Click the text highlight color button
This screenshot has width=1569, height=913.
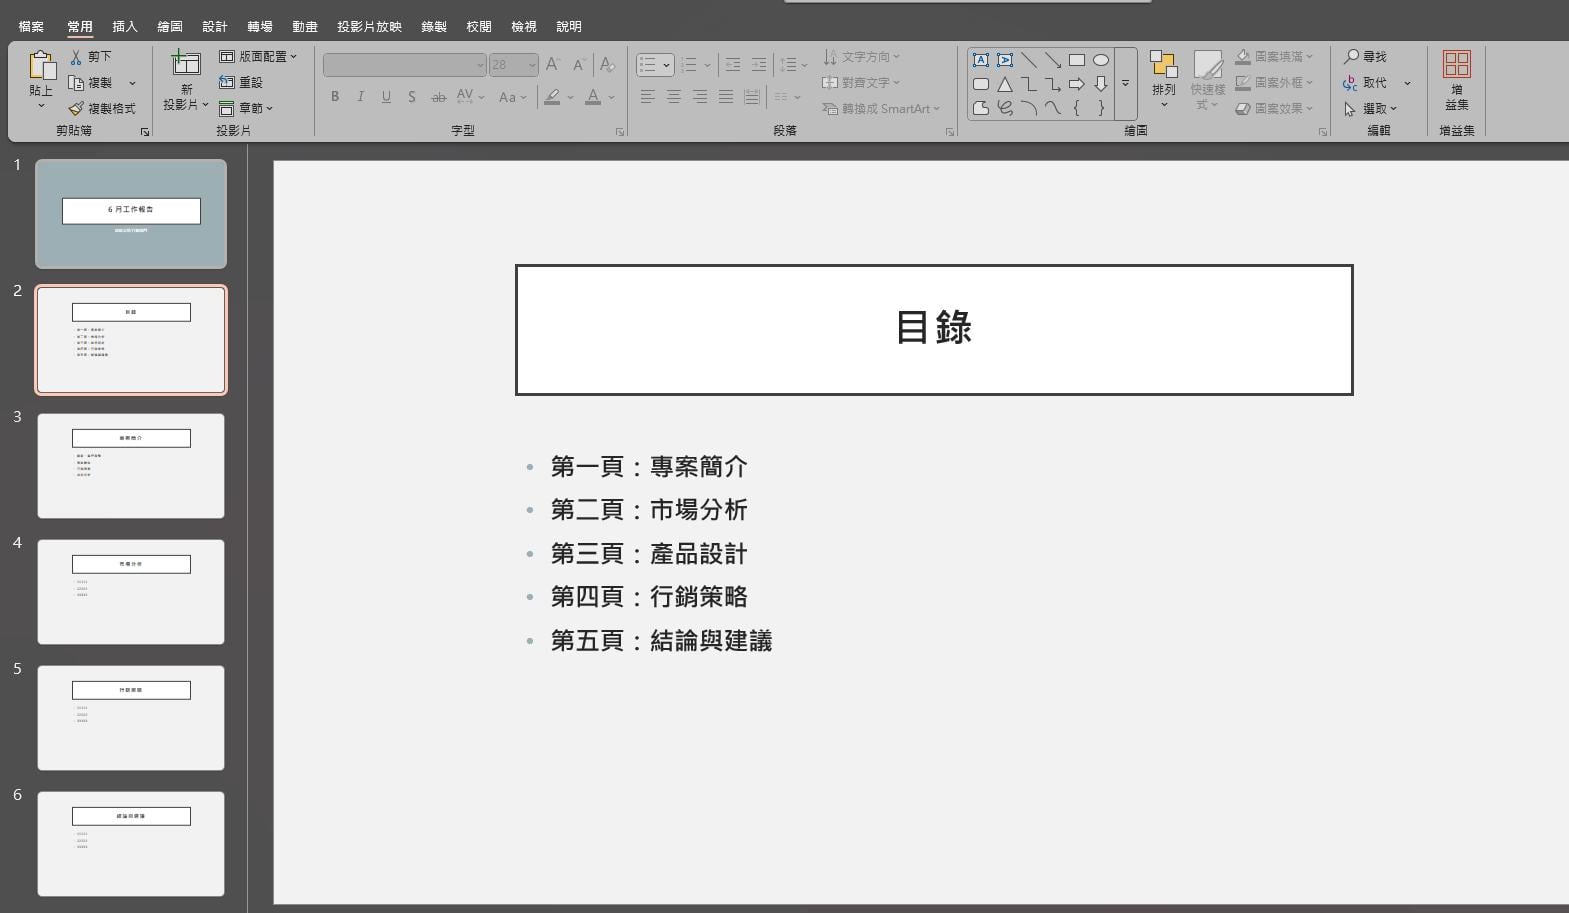click(x=552, y=97)
